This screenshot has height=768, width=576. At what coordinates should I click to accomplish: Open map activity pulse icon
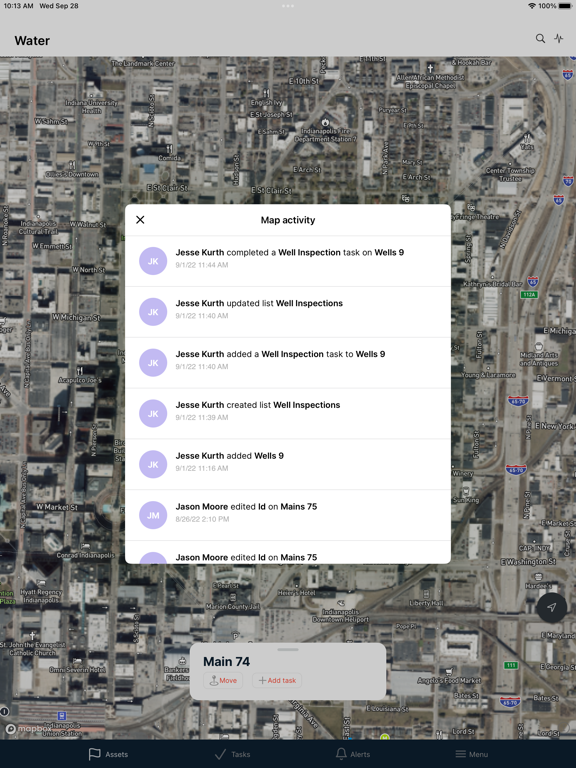point(559,38)
